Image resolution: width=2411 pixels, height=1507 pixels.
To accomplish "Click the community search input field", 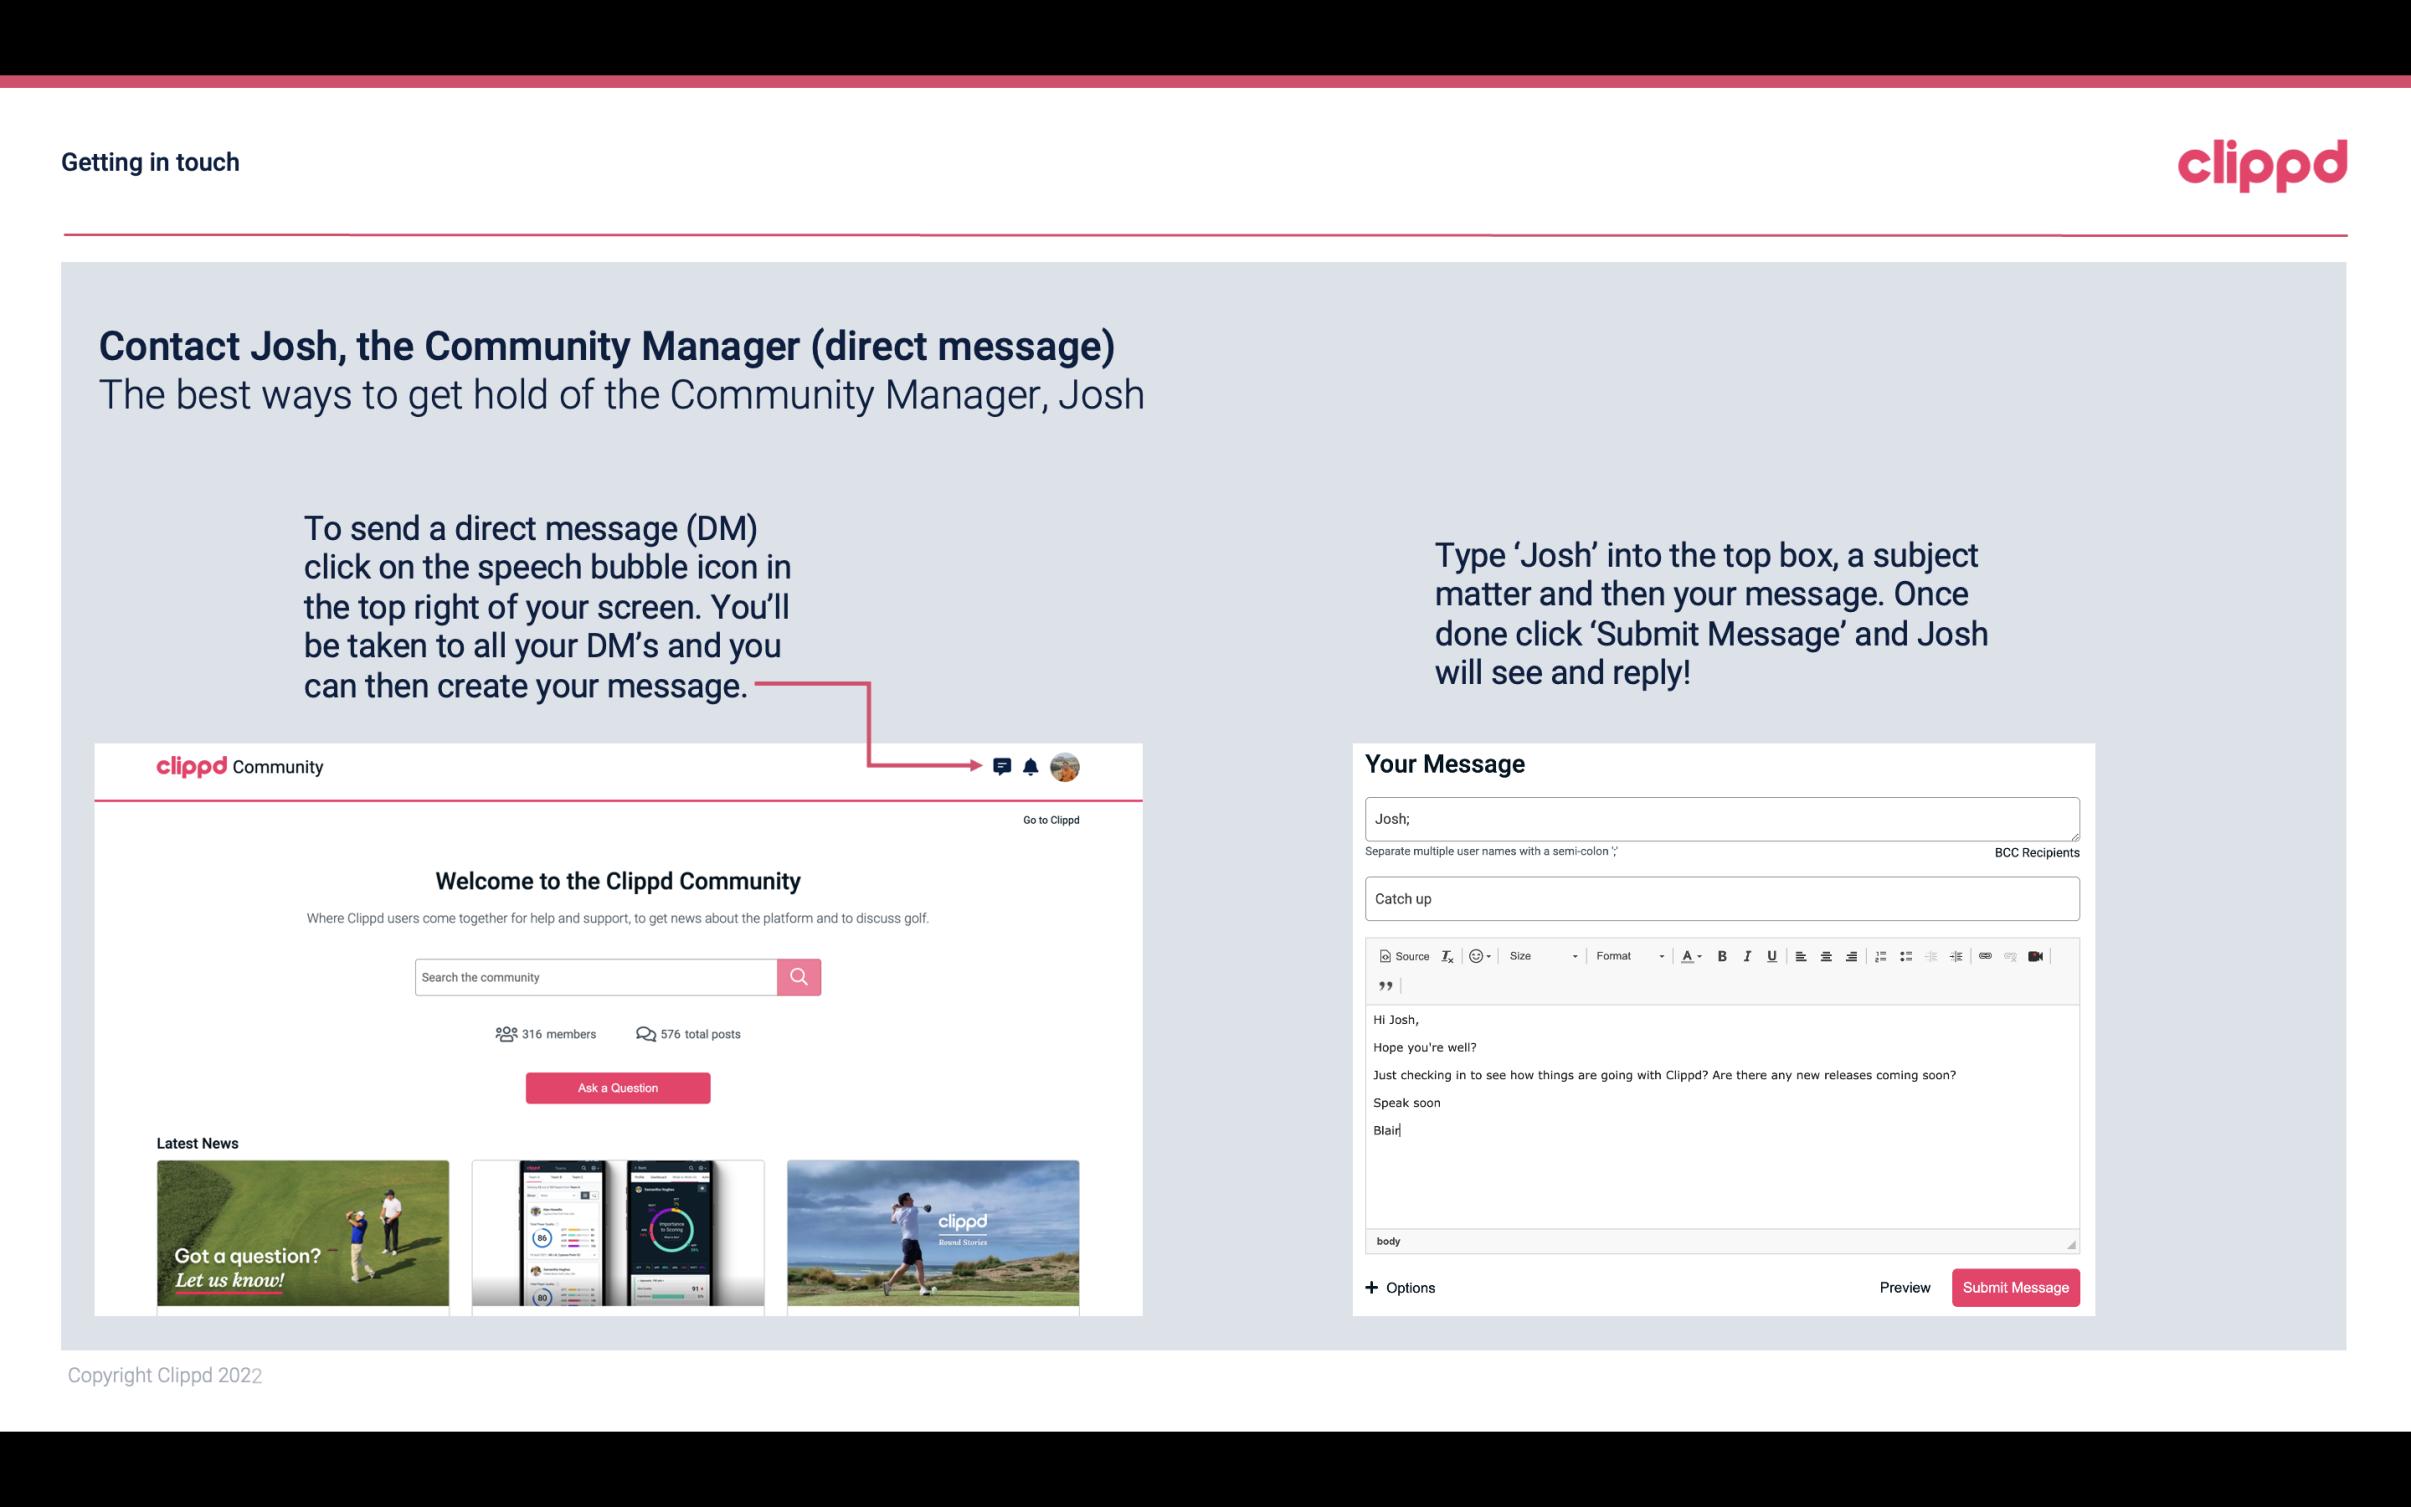I will (595, 976).
